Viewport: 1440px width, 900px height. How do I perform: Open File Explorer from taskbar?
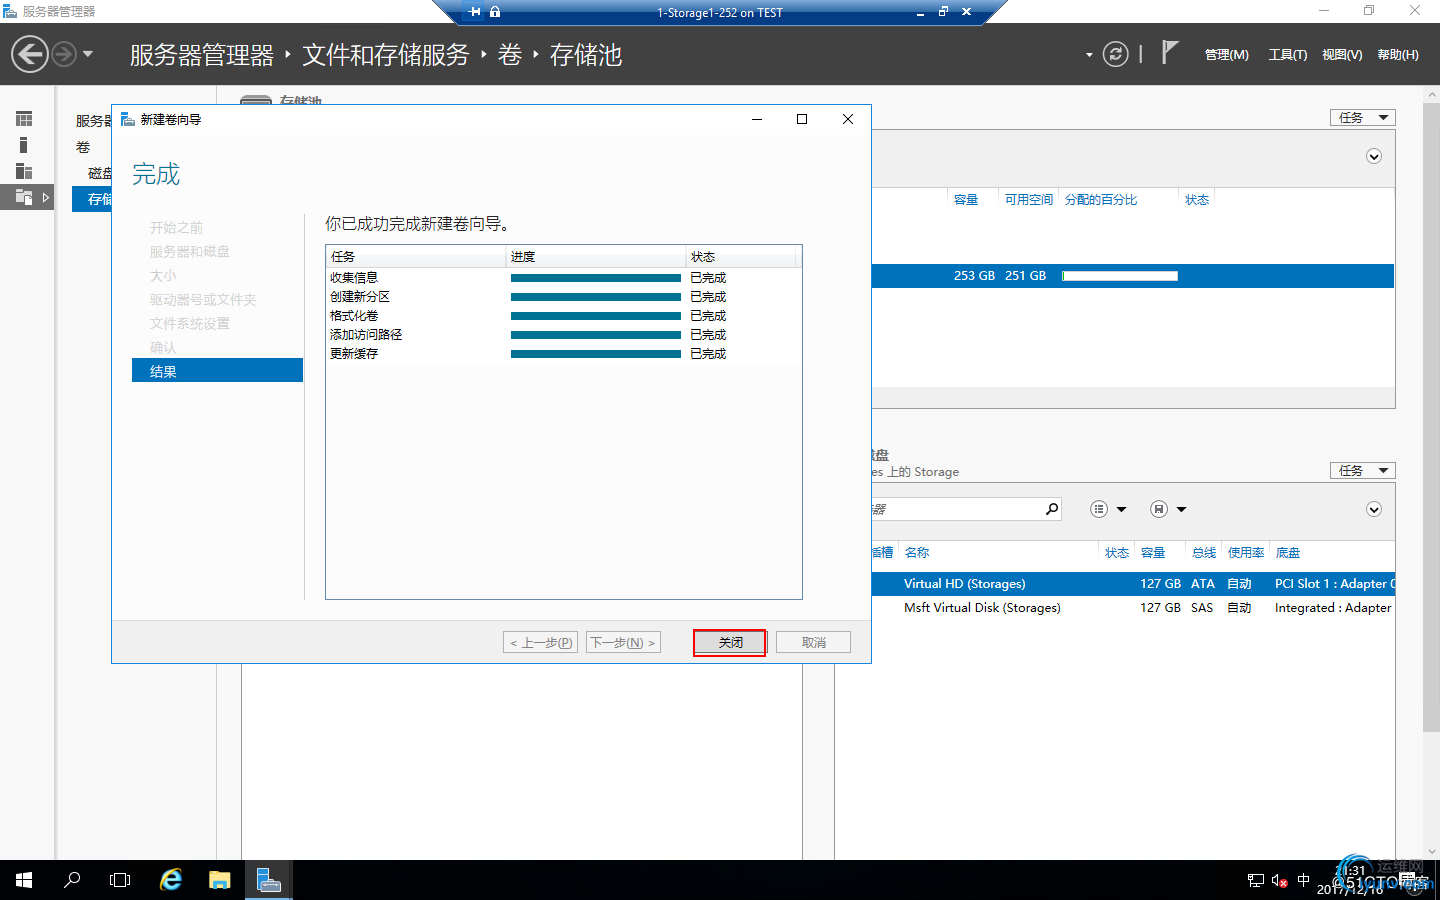pos(220,880)
